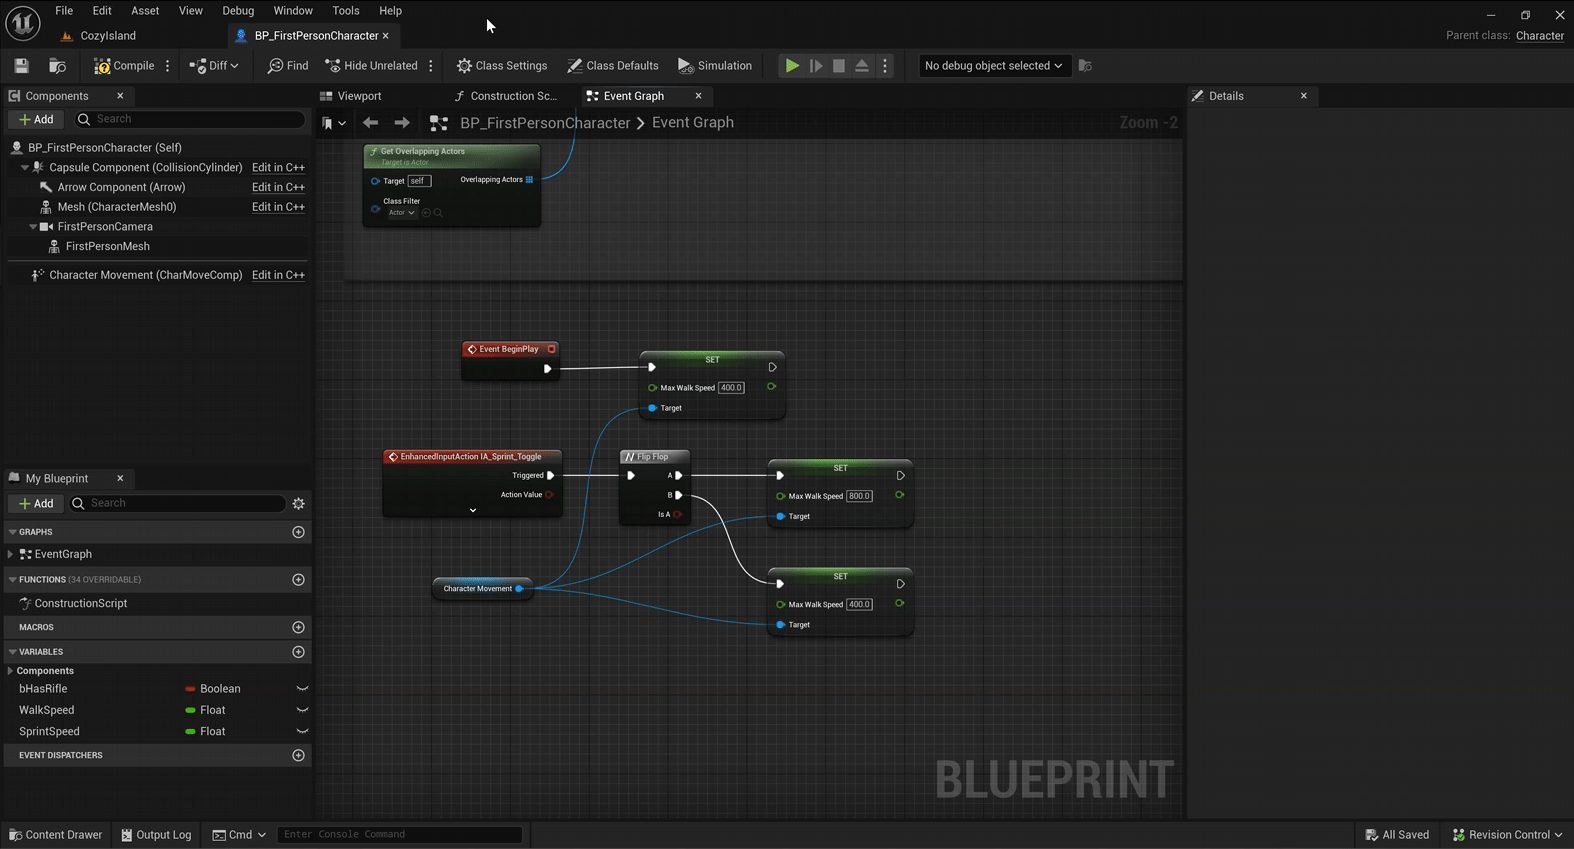
Task: Add new function using plus icon
Action: tap(298, 580)
